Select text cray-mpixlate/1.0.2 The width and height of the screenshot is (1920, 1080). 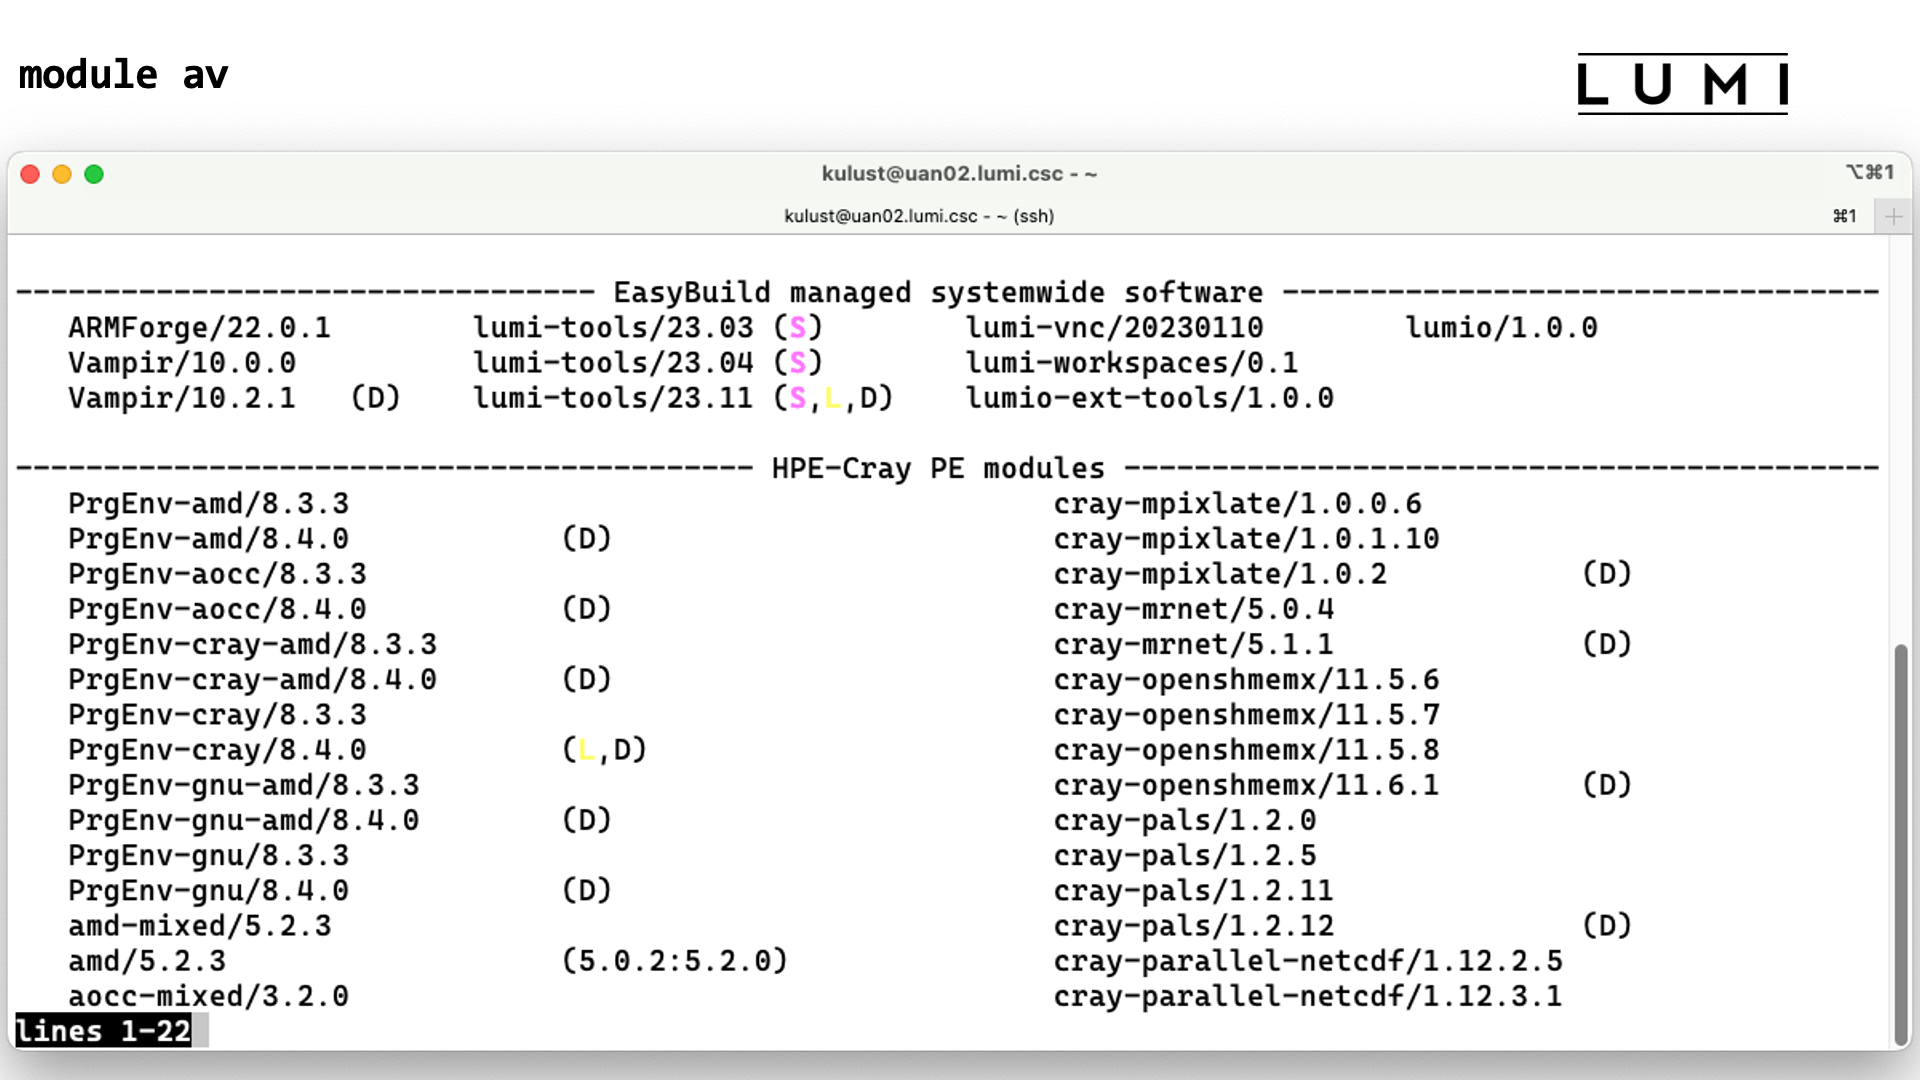[1220, 574]
